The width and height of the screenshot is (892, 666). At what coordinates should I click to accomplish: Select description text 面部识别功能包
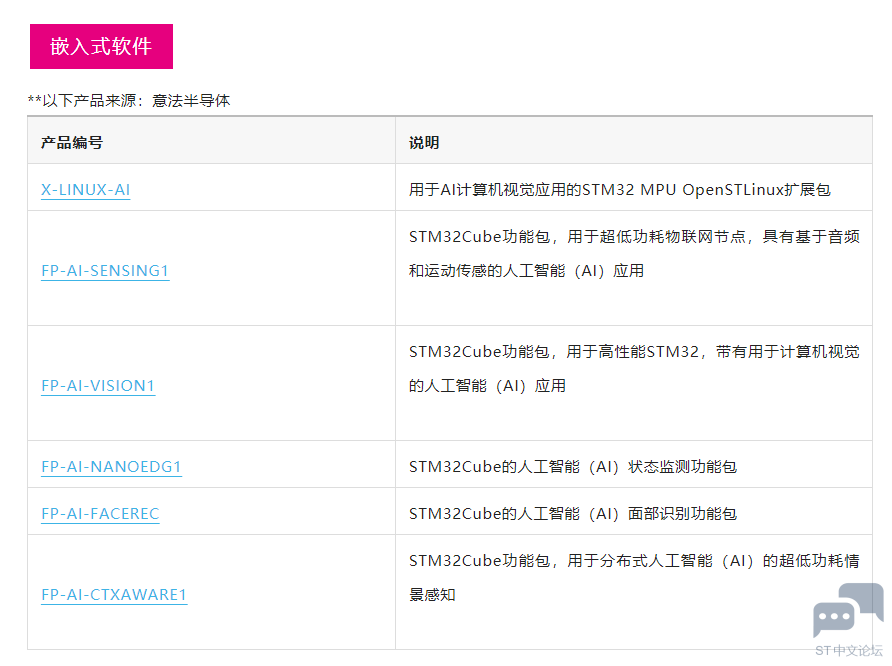point(683,514)
